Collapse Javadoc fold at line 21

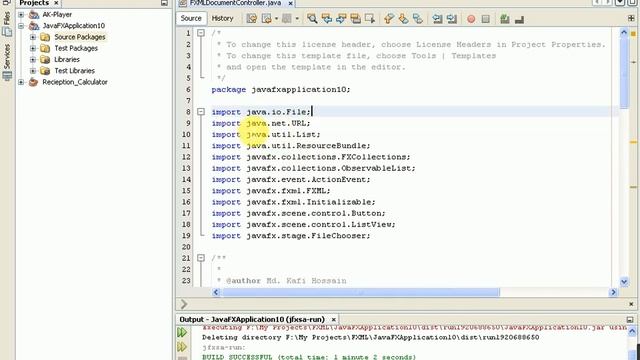(201, 258)
